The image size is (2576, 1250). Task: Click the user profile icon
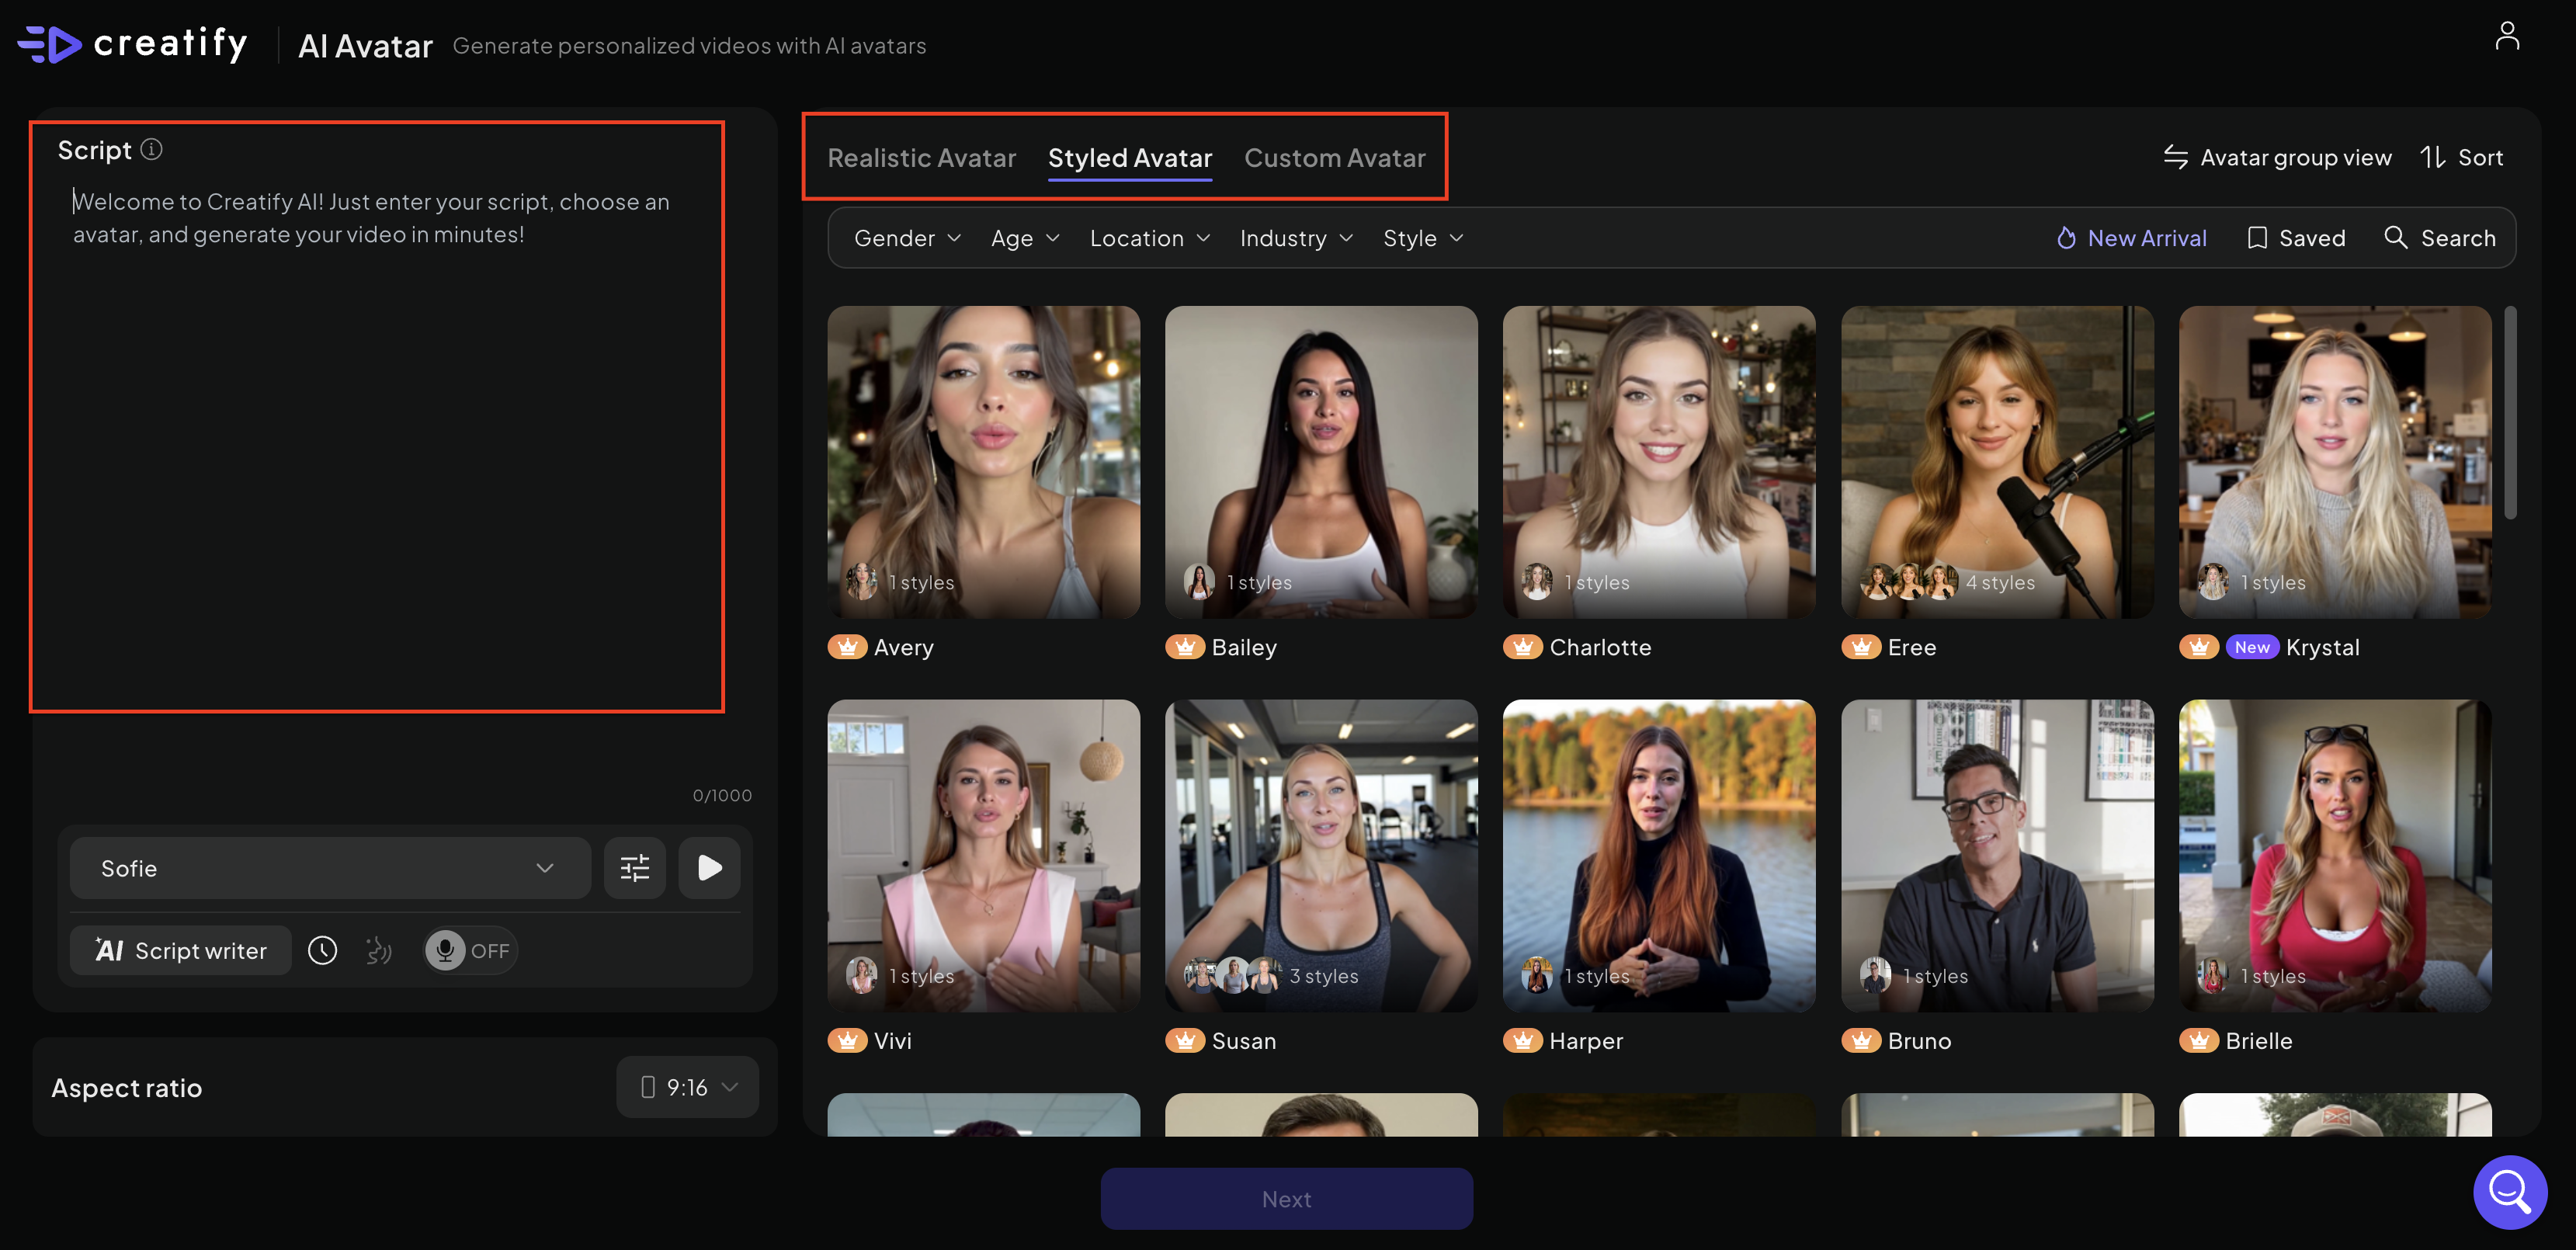tap(2506, 36)
